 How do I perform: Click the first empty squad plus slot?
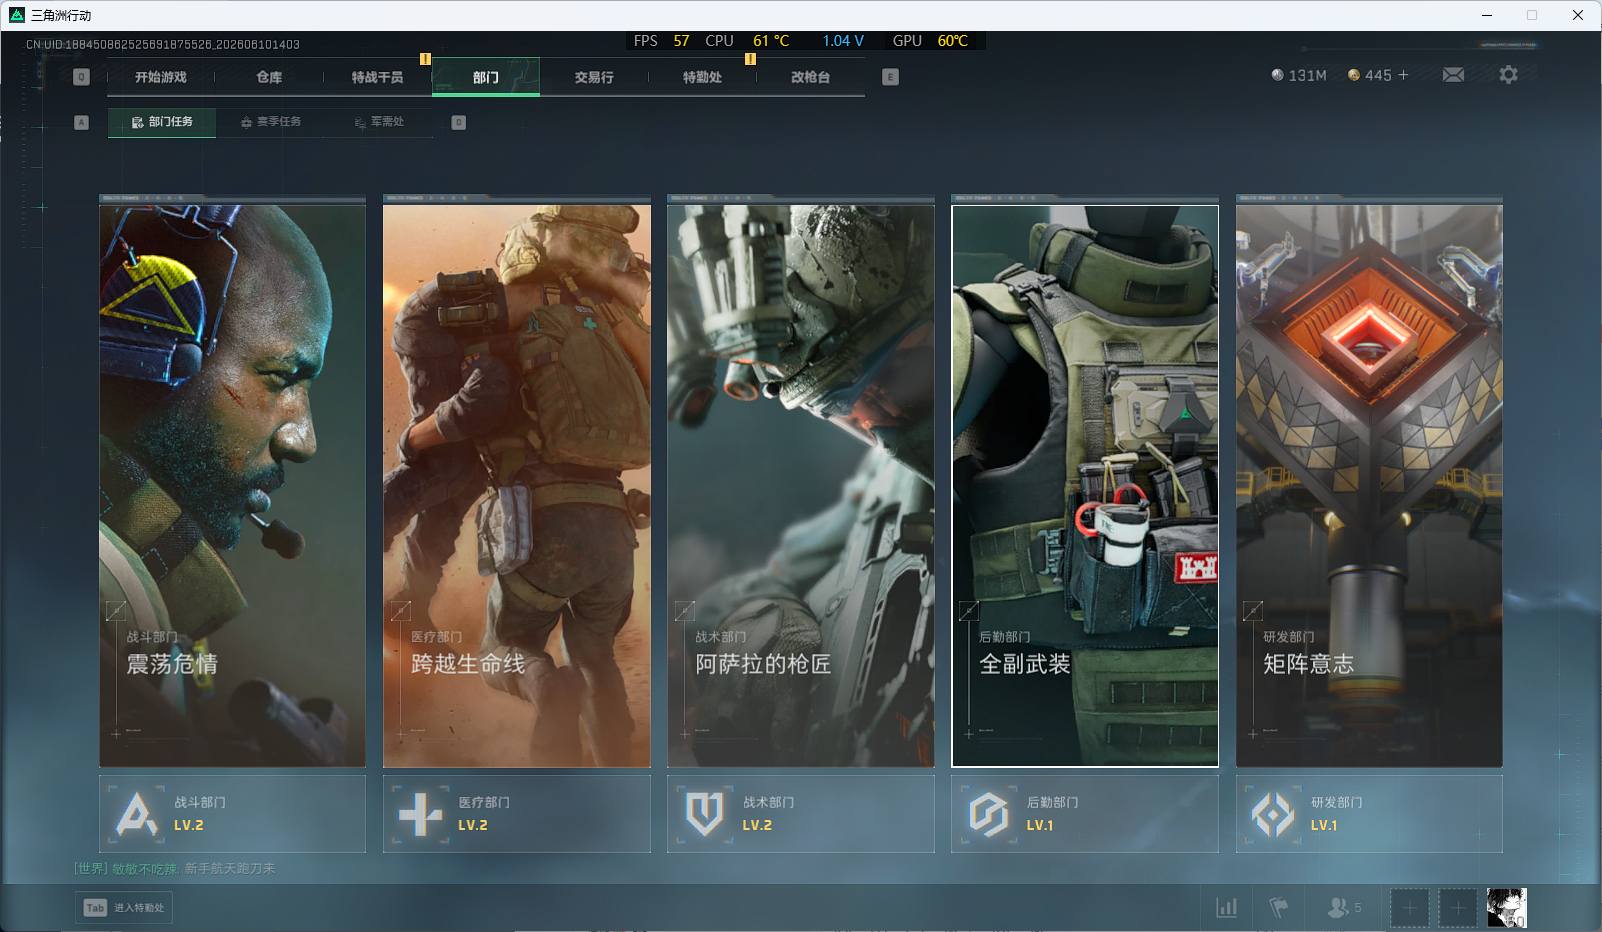[1409, 908]
